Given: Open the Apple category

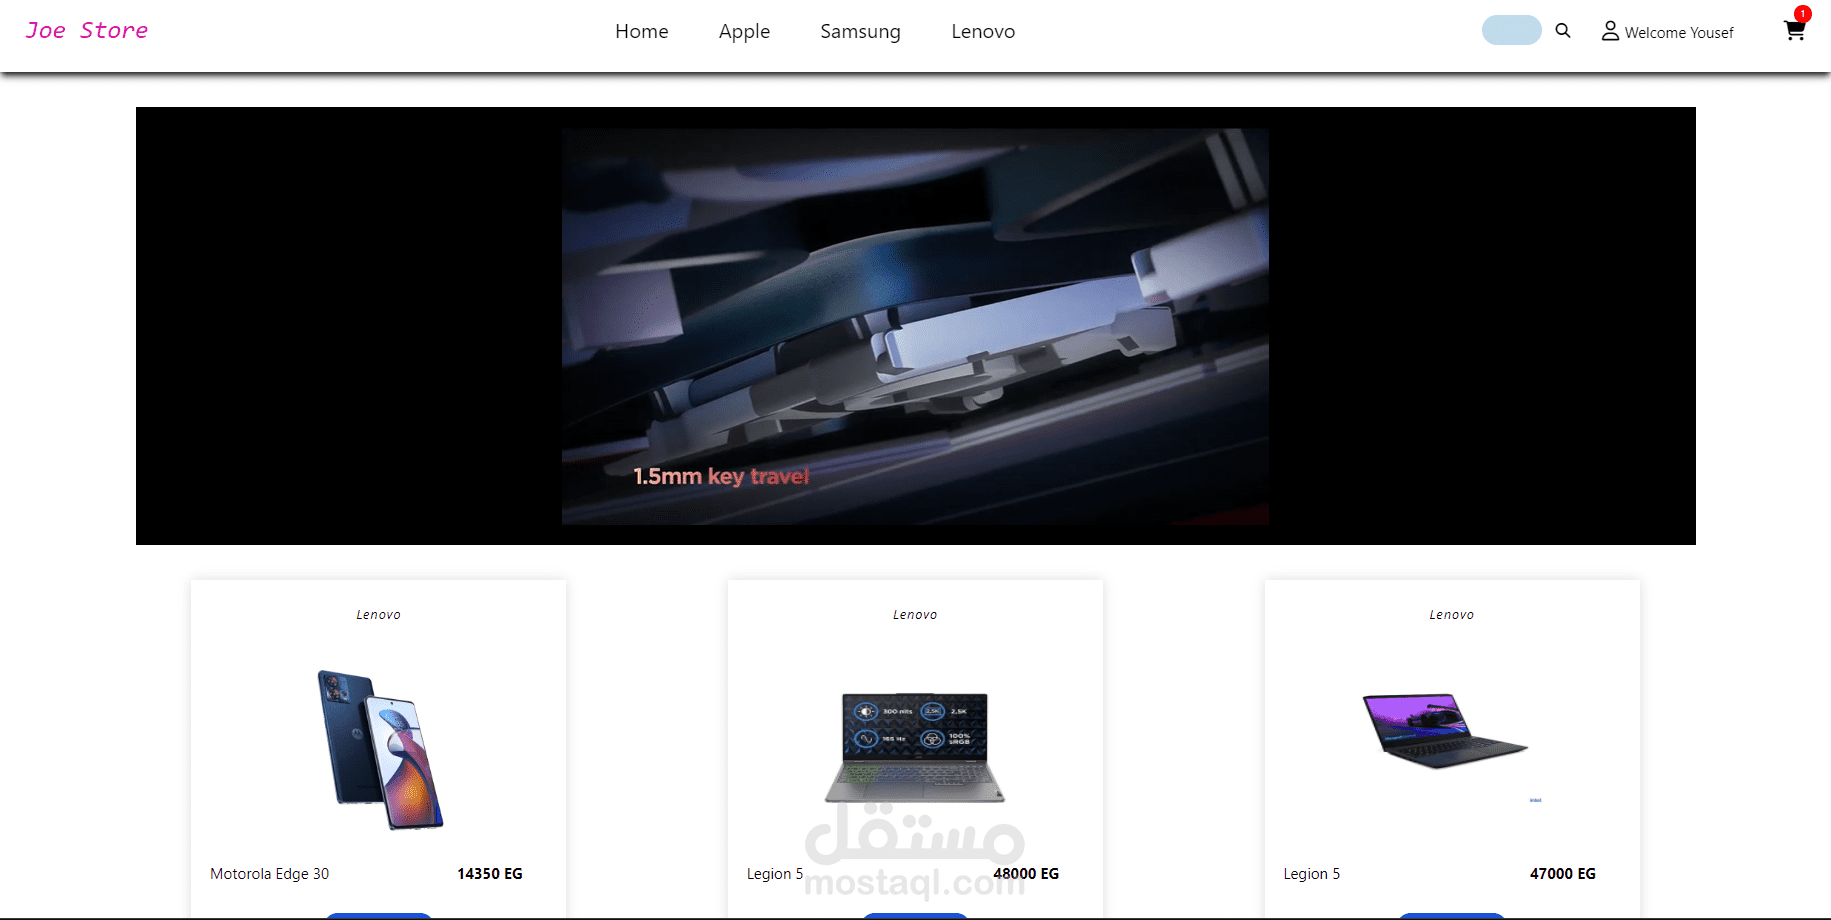Looking at the screenshot, I should (x=744, y=31).
